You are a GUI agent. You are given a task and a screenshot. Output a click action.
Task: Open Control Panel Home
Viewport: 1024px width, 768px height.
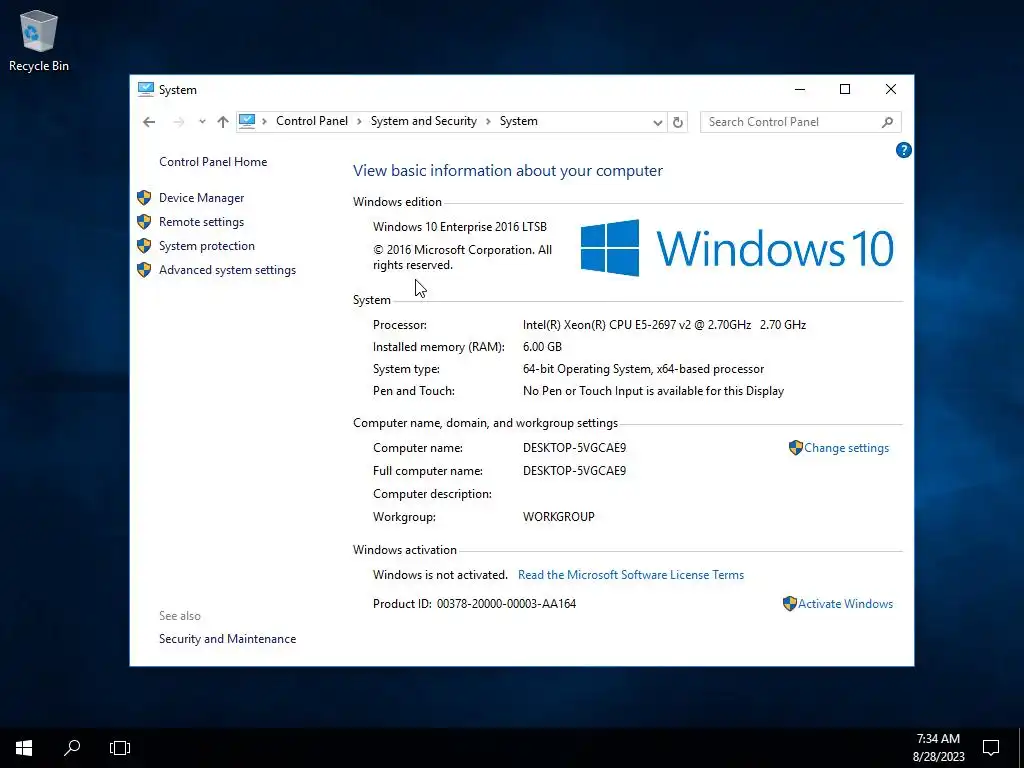coord(213,162)
